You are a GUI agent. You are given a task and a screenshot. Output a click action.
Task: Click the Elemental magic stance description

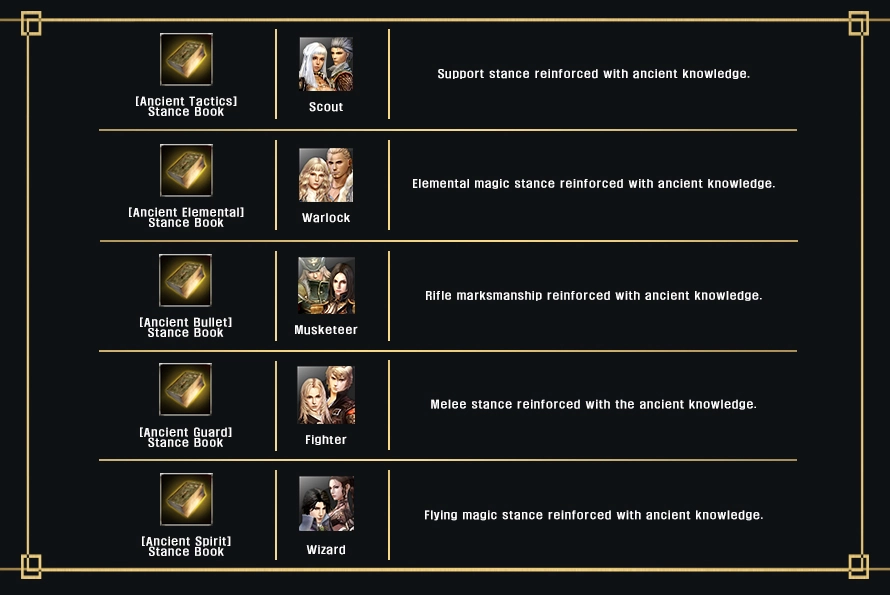tap(594, 184)
